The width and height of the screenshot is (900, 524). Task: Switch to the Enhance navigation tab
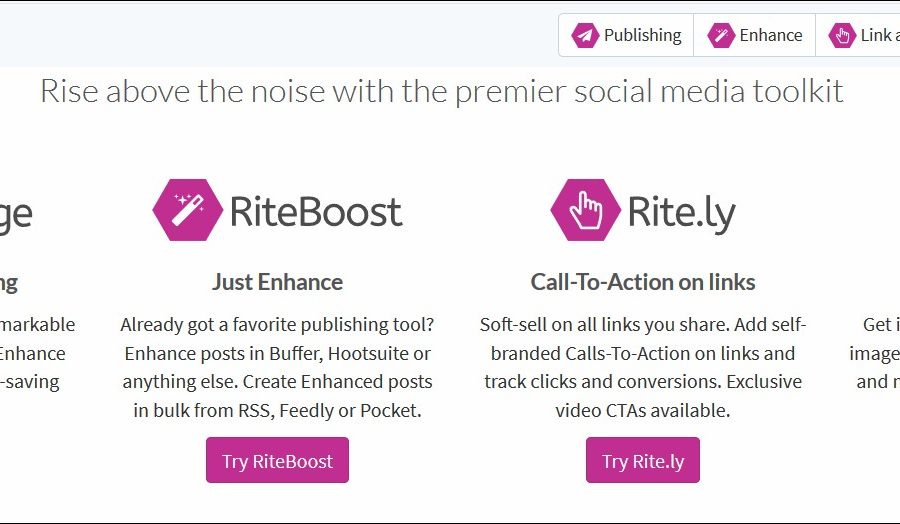[755, 36]
